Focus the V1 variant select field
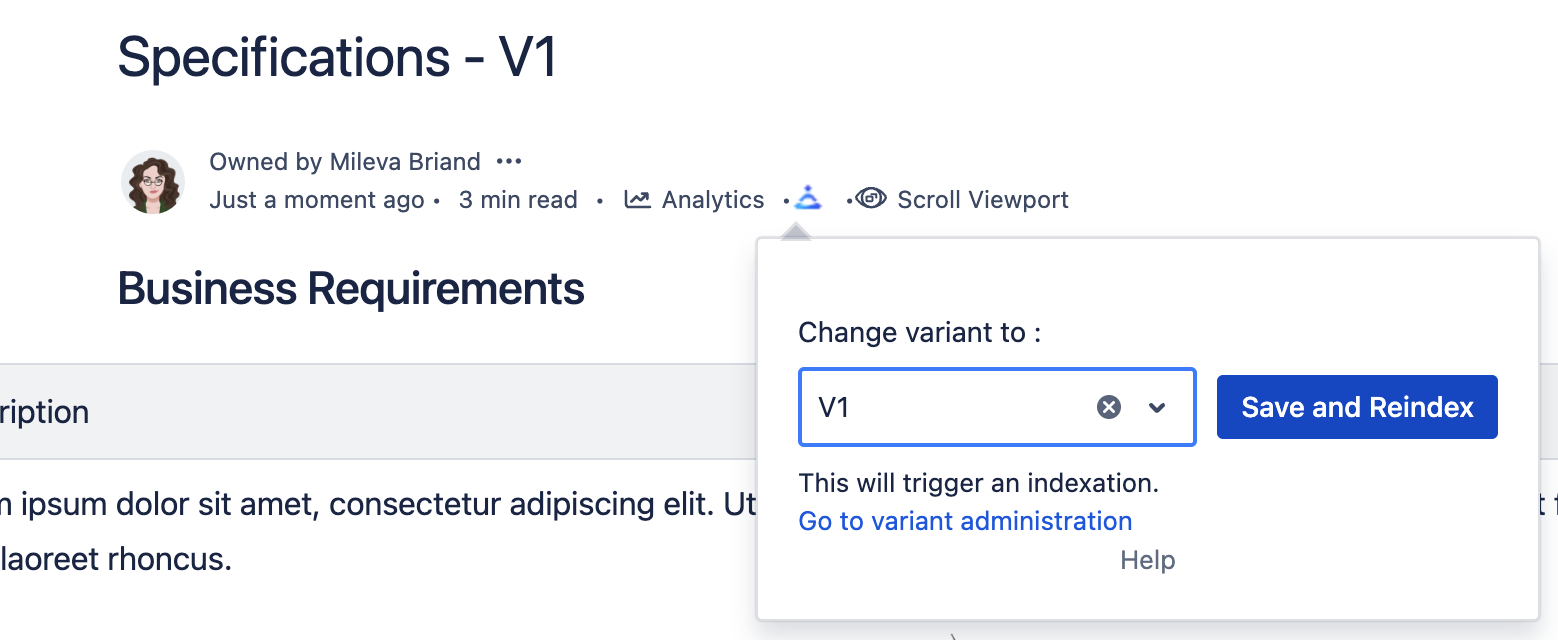1558x640 pixels. 940,407
